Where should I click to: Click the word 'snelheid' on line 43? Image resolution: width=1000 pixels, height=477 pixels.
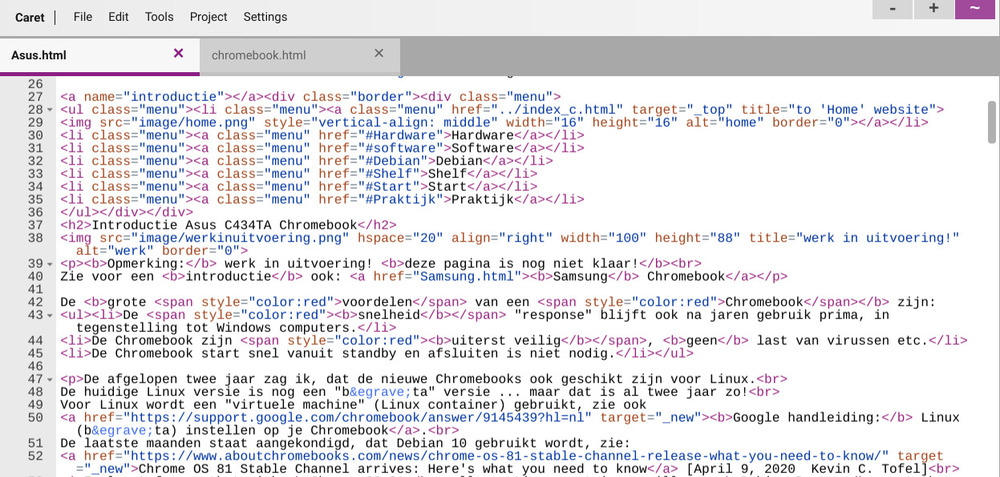pos(389,315)
